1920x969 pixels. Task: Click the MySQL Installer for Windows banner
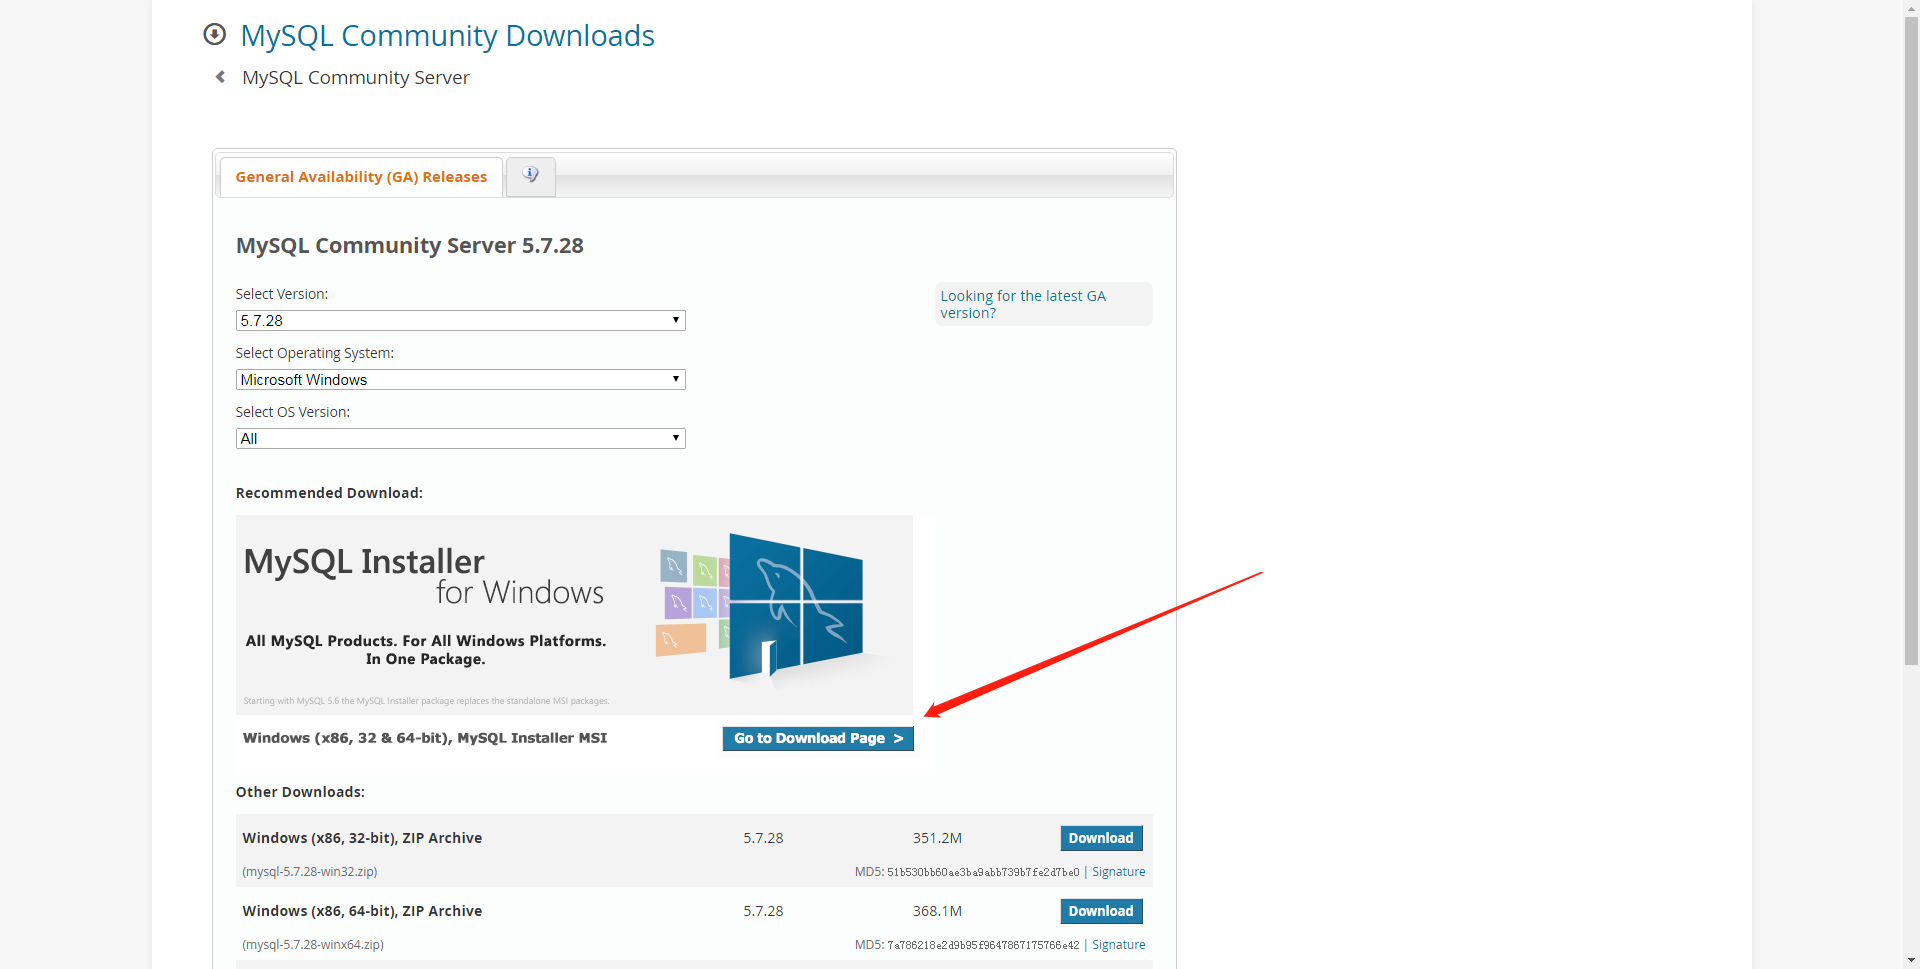click(574, 614)
